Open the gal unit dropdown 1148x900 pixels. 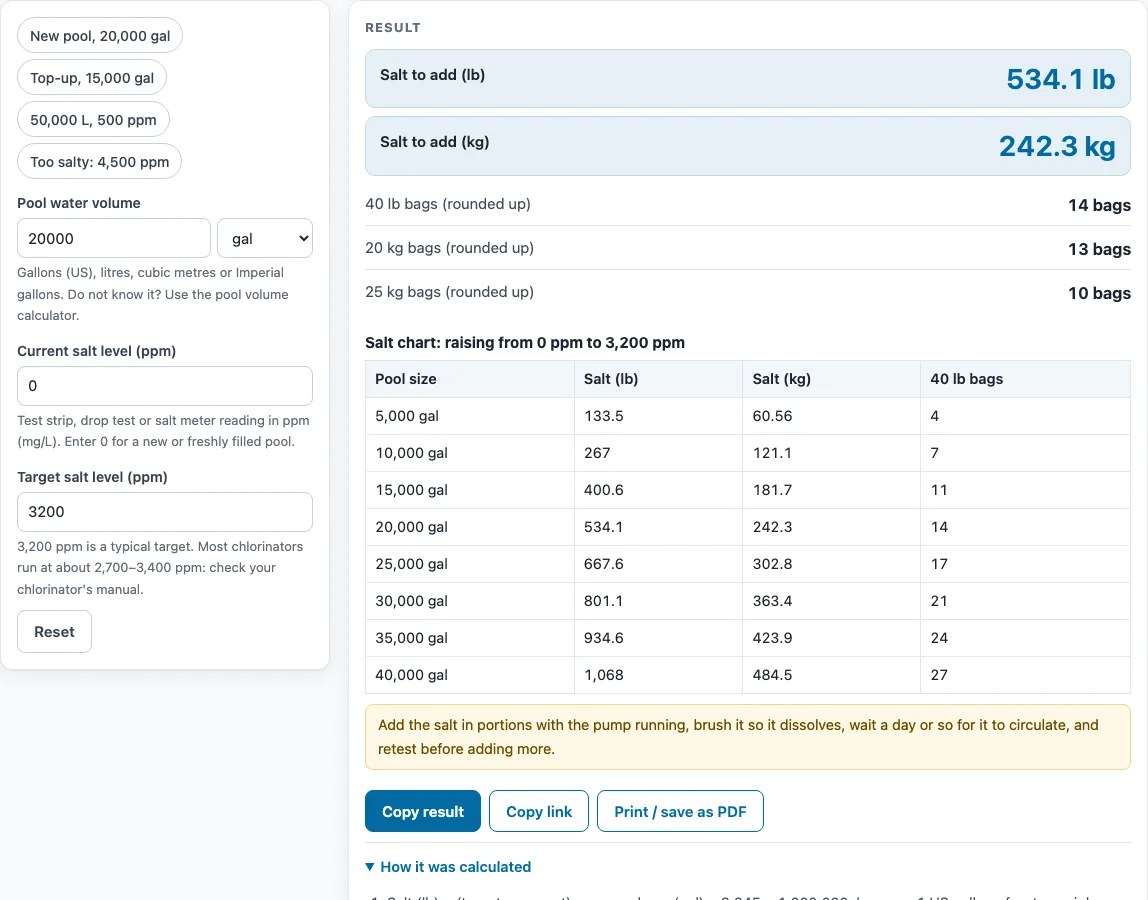click(265, 239)
